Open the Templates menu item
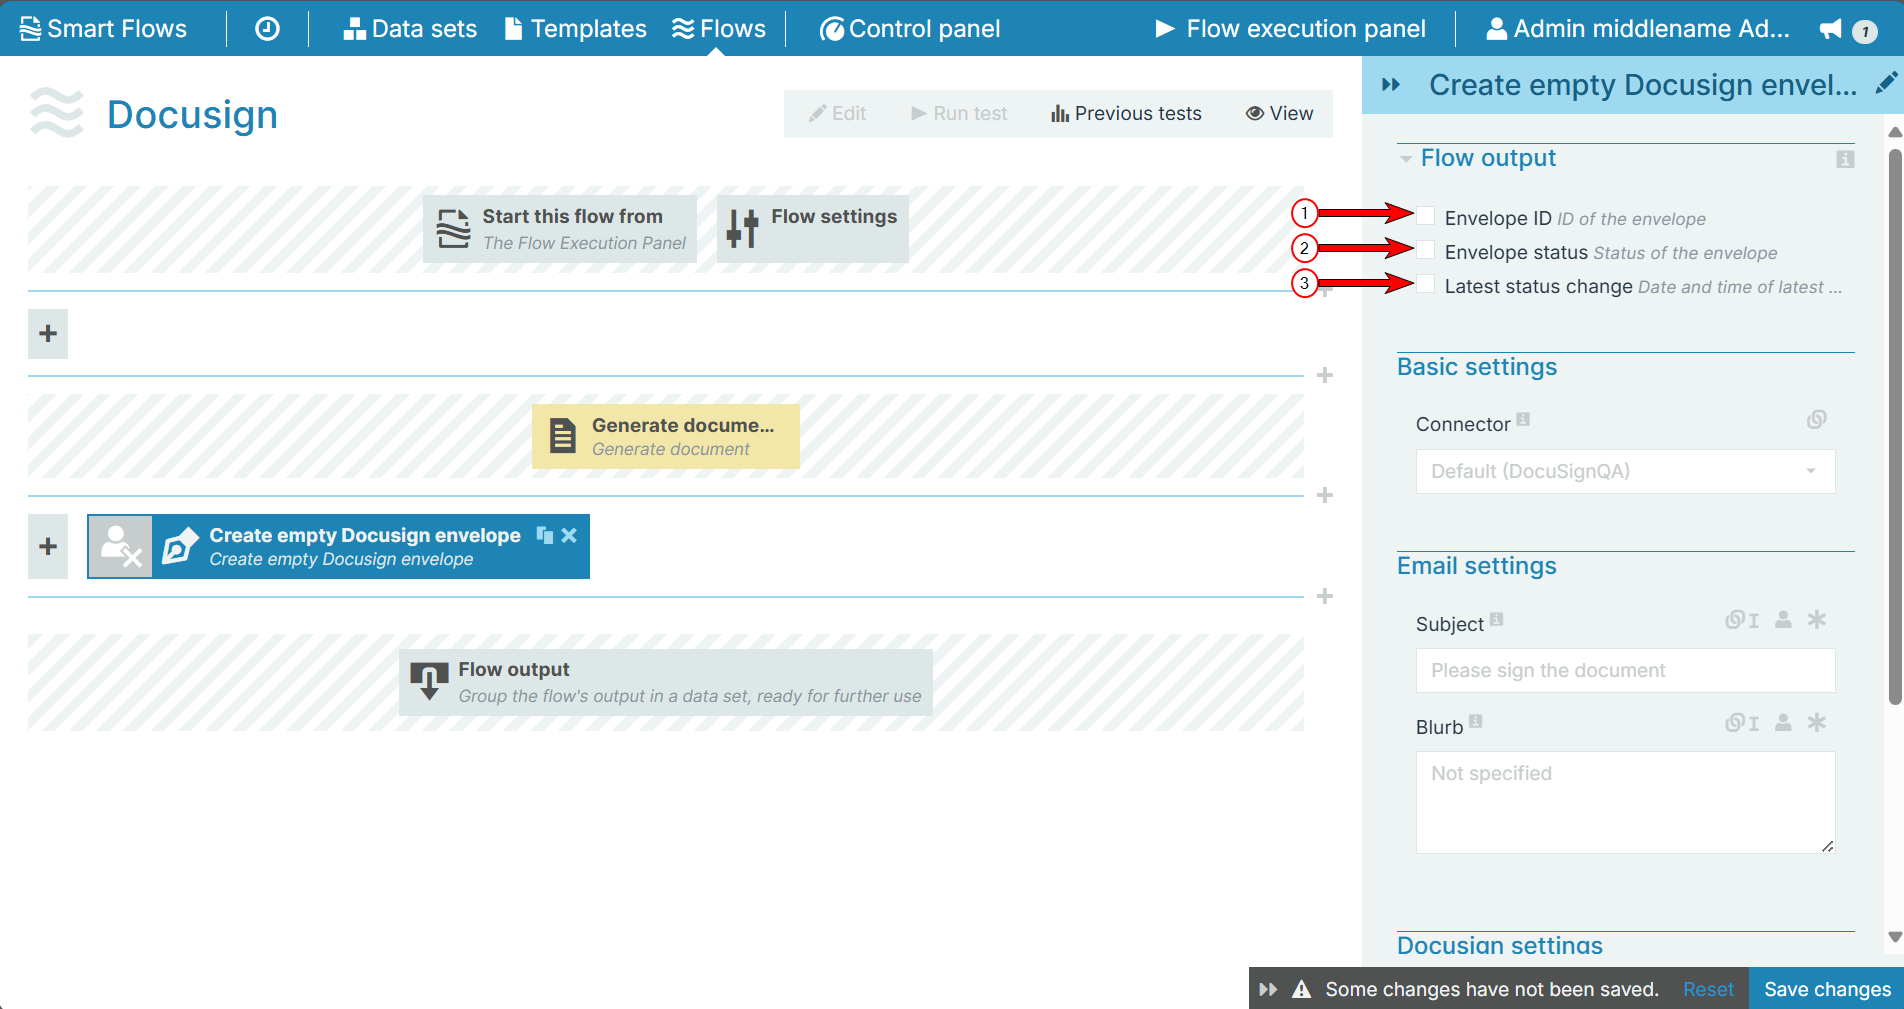This screenshot has width=1904, height=1009. [575, 29]
